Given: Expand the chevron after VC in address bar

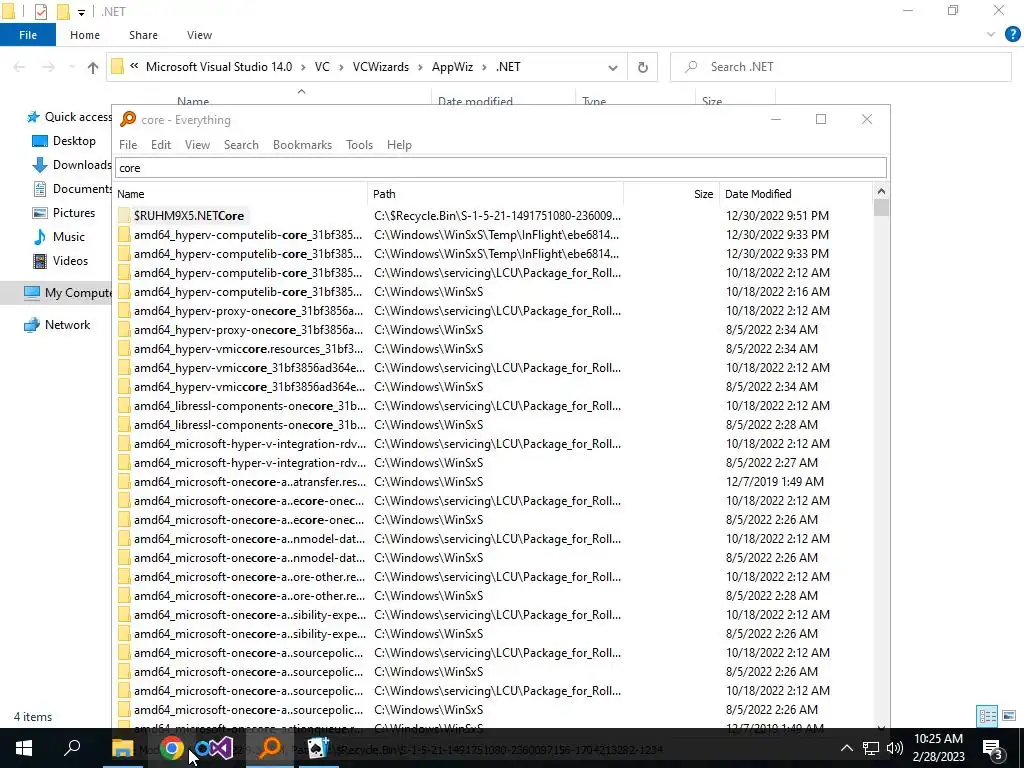Looking at the screenshot, I should [342, 67].
